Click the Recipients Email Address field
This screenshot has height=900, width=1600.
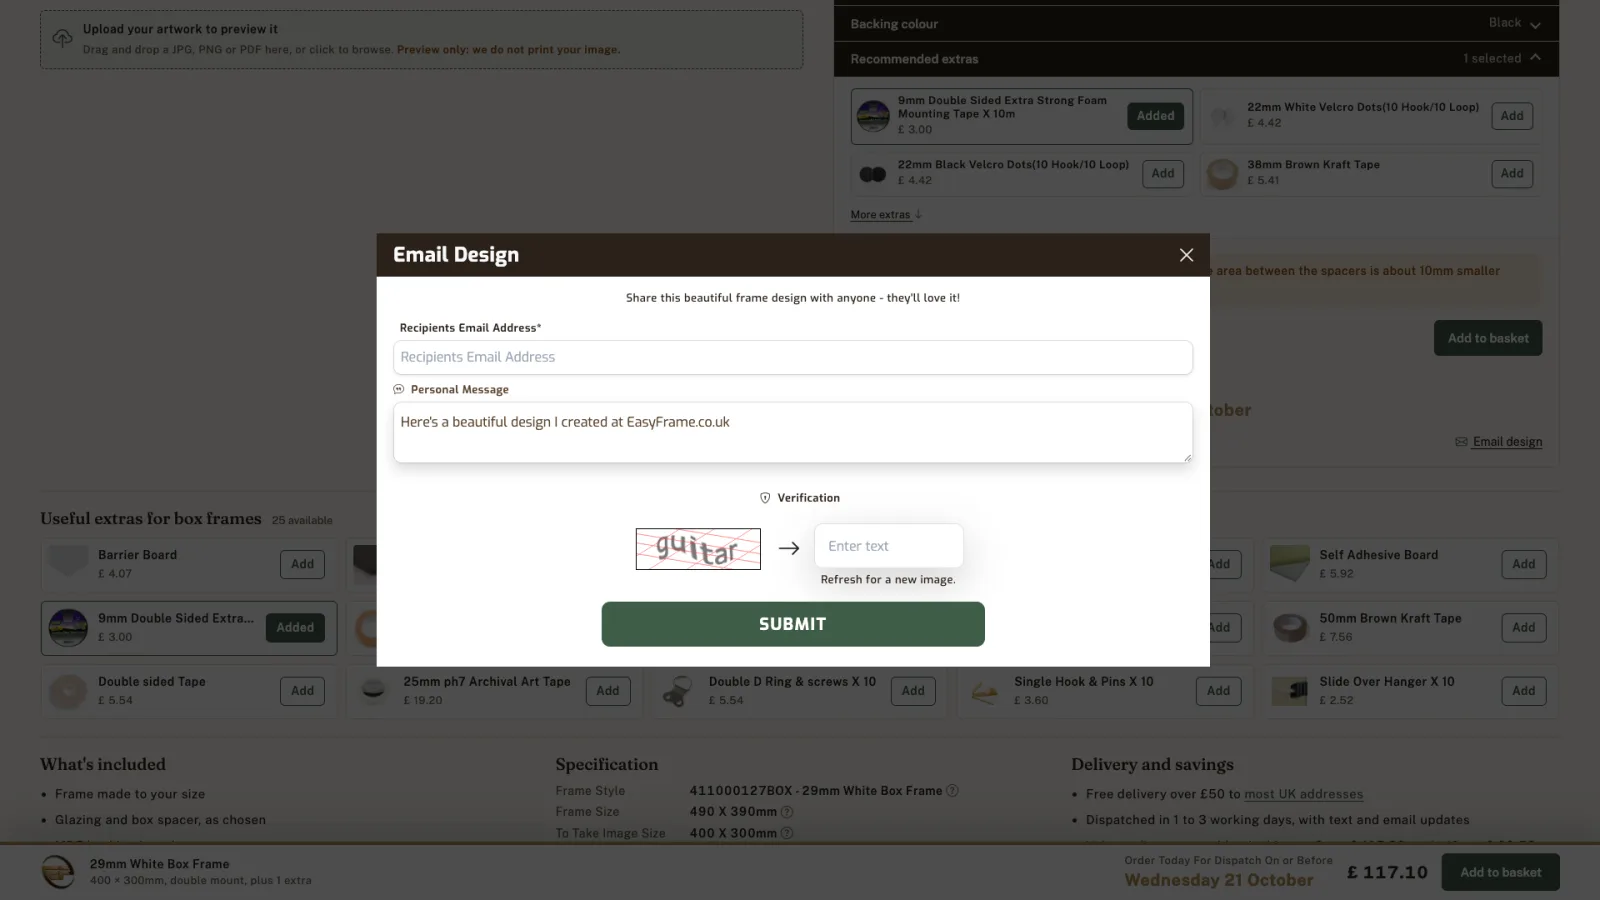point(793,357)
